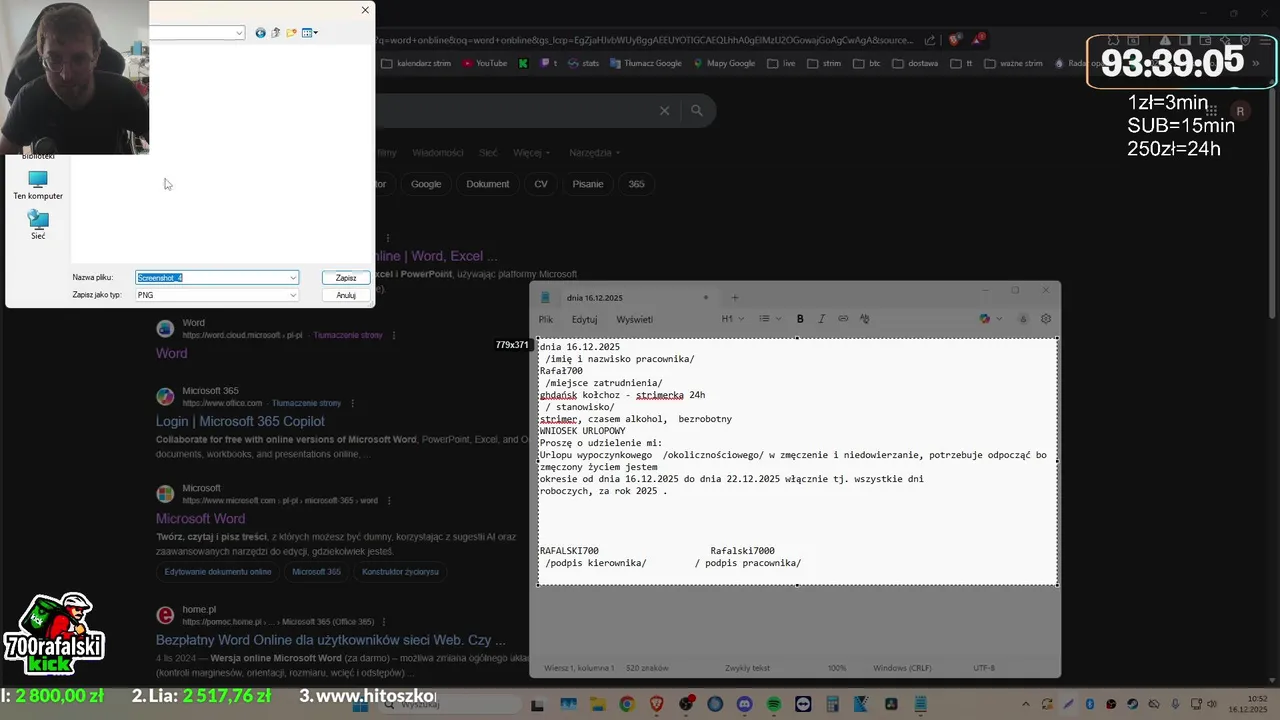The height and width of the screenshot is (720, 1280).
Task: Open the ważne strim bookmark folder
Action: [1013, 63]
